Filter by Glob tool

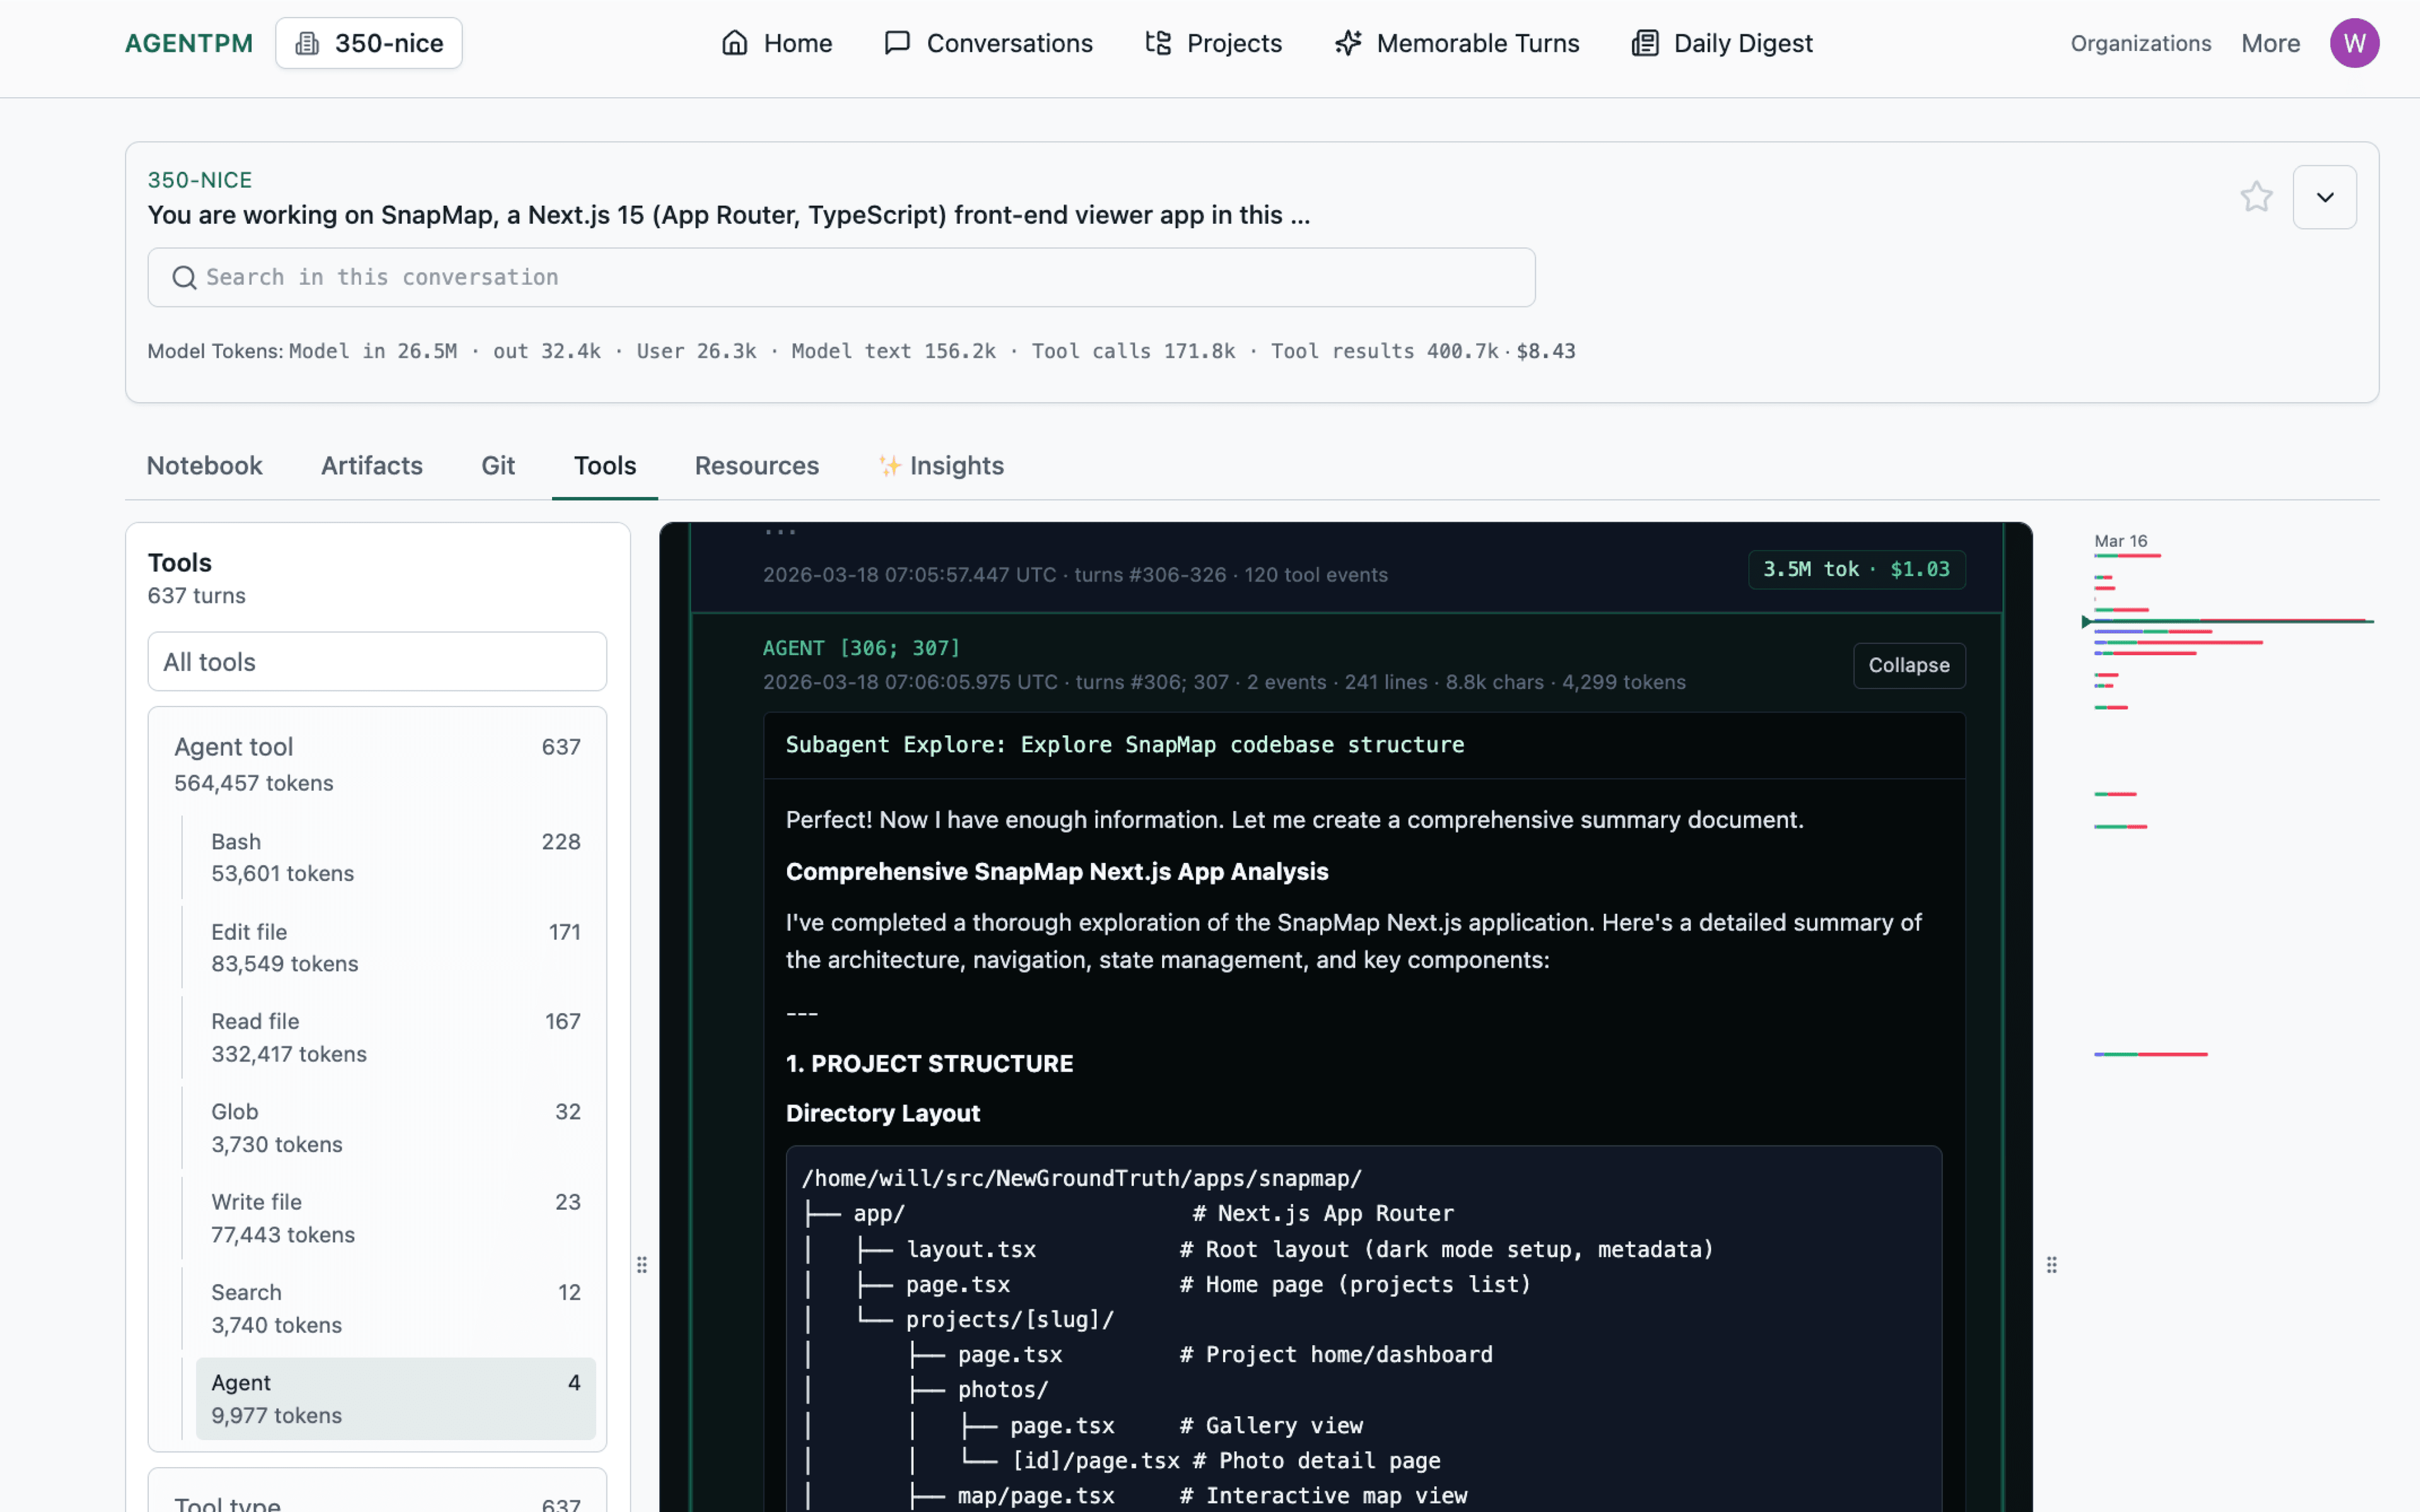click(x=395, y=1127)
